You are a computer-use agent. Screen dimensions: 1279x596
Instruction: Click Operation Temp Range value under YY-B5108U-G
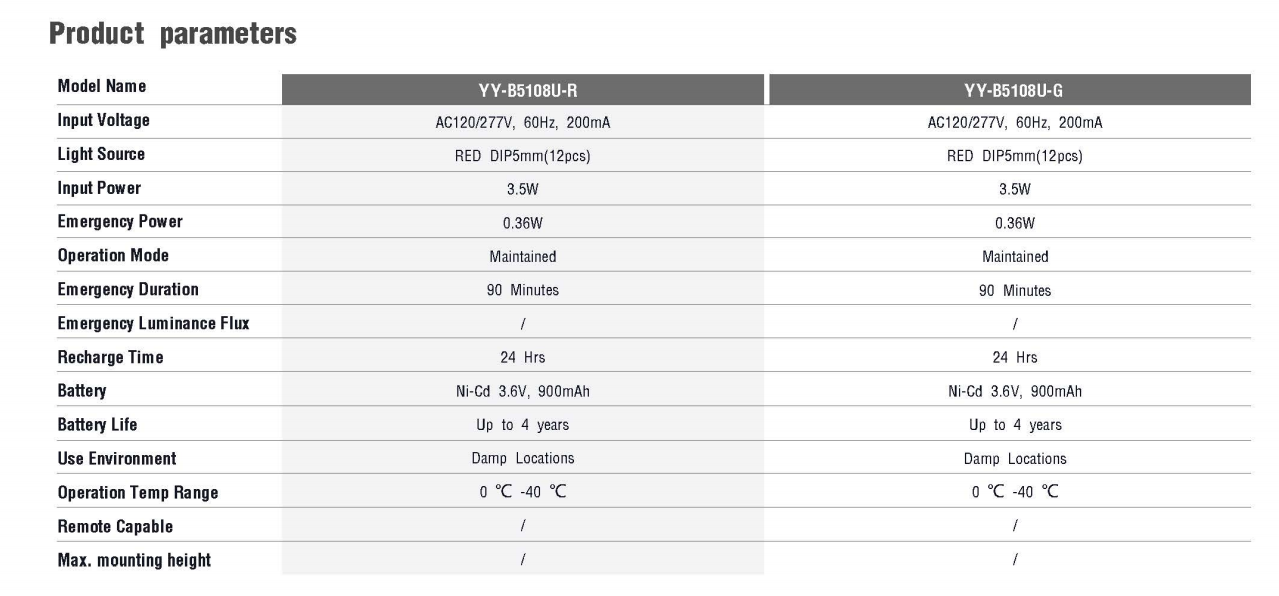pos(1015,492)
